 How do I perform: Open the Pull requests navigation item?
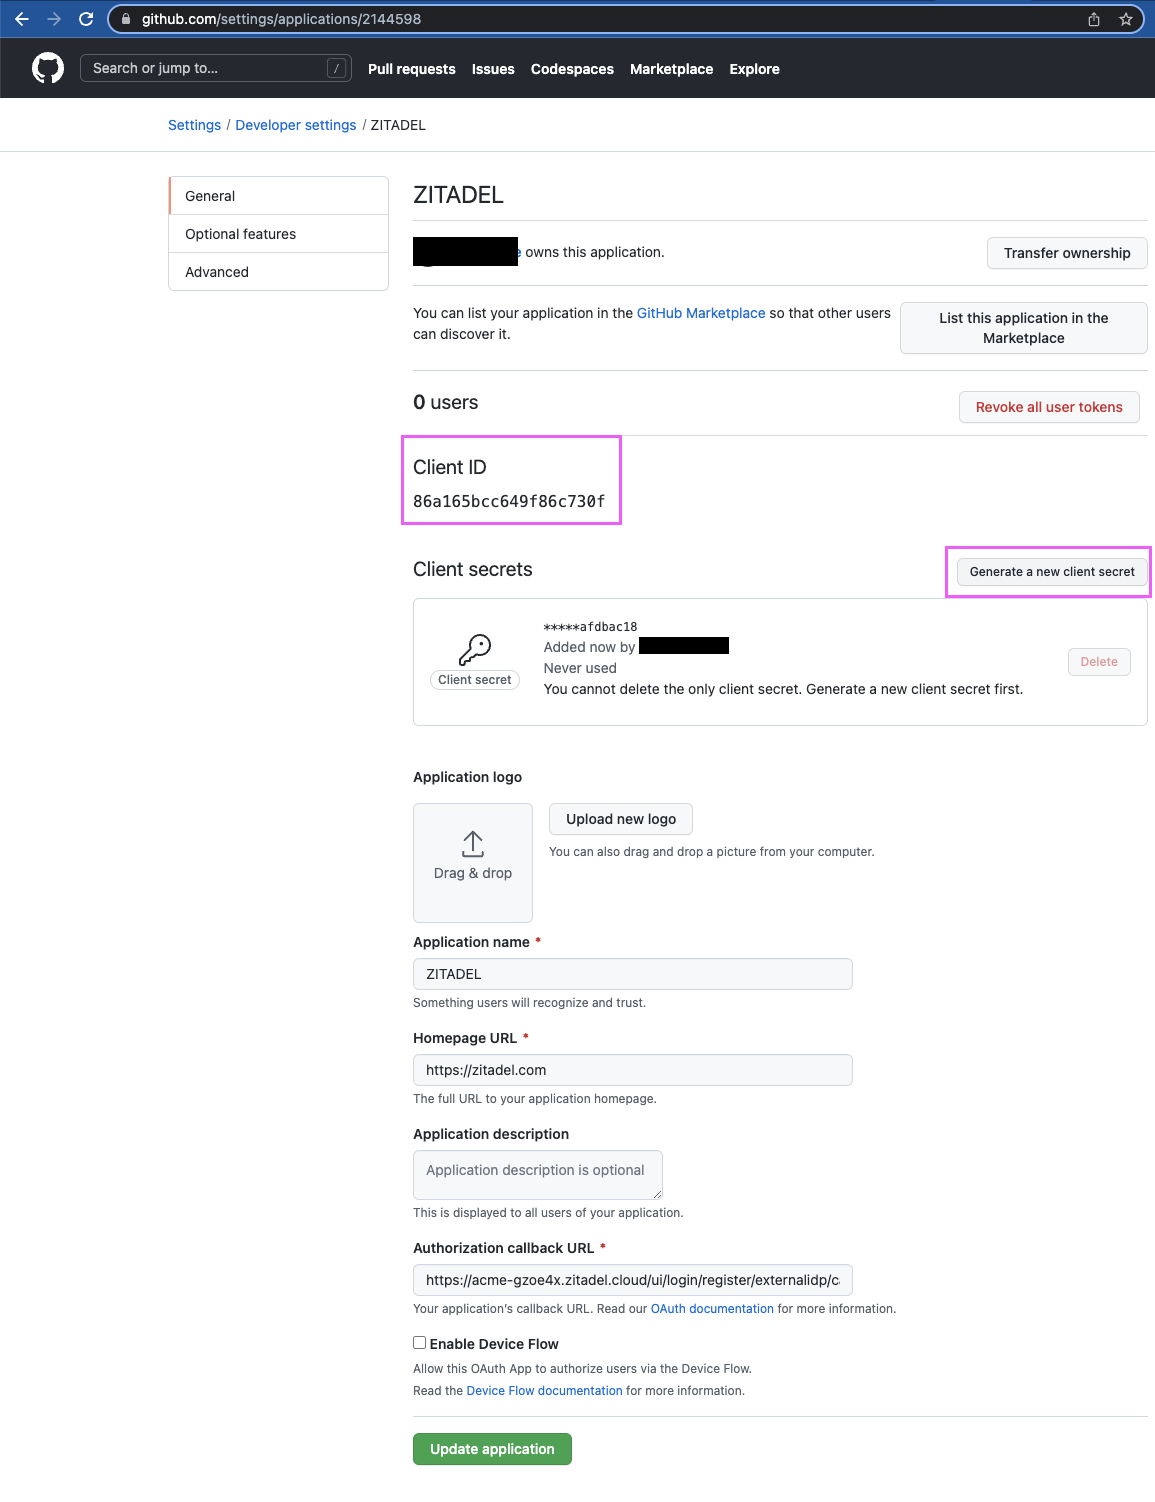tap(411, 68)
